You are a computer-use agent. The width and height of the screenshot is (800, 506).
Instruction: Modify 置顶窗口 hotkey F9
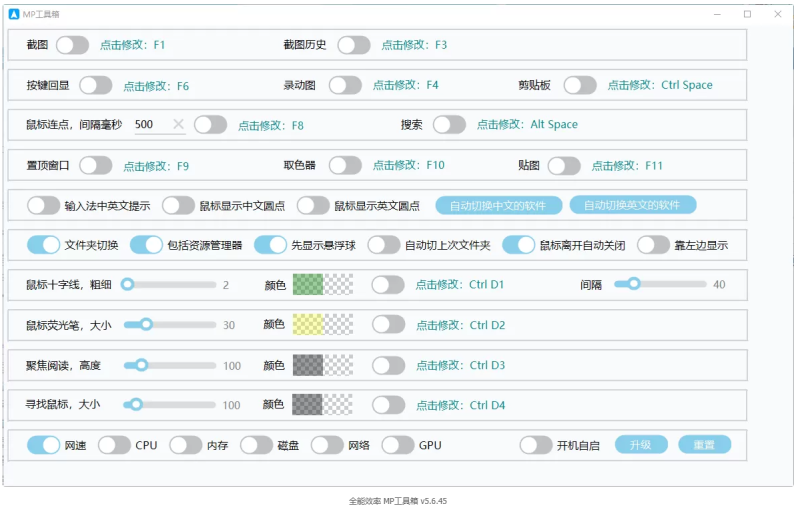(156, 166)
